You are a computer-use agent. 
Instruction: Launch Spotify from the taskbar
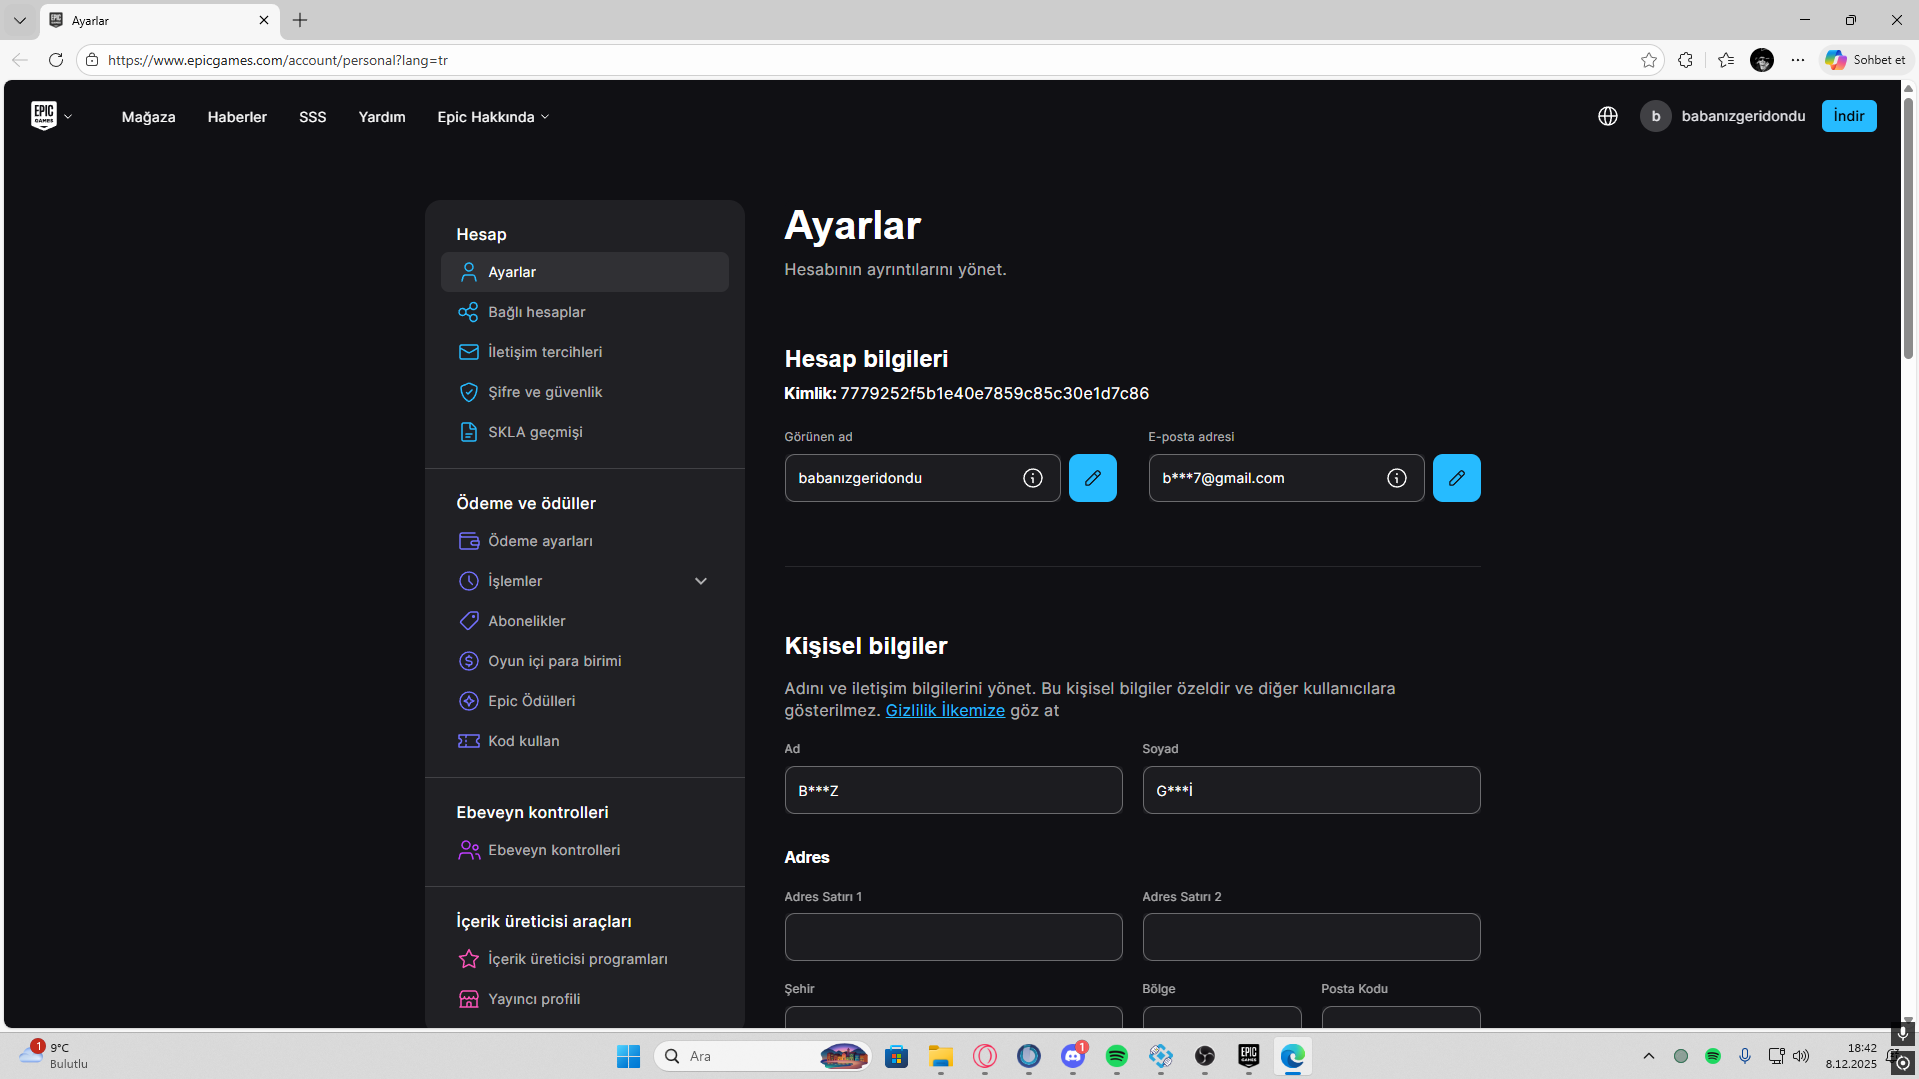pos(1117,1056)
